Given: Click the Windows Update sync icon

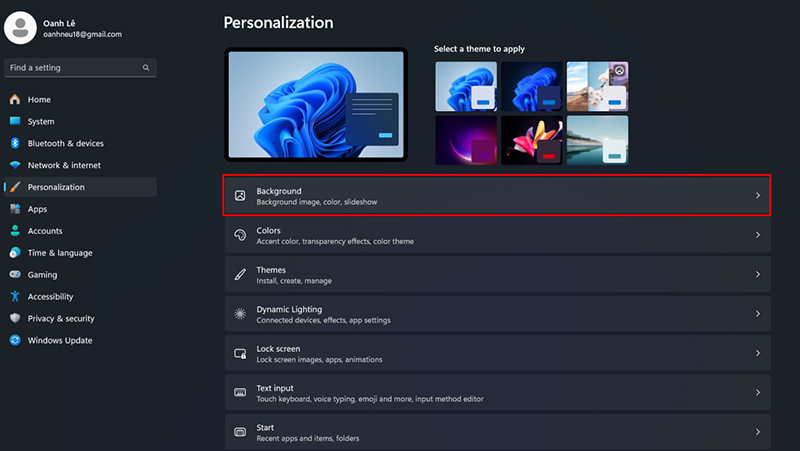Looking at the screenshot, I should (15, 341).
